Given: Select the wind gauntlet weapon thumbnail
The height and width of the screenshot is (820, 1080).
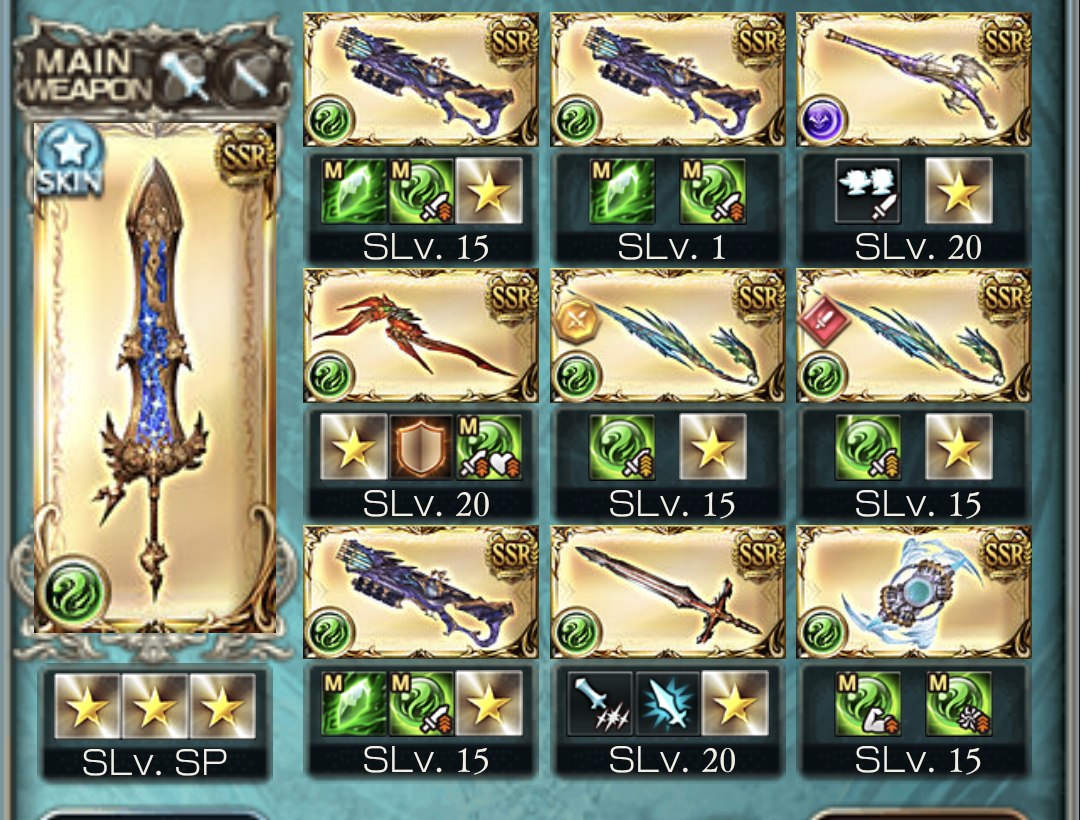Looking at the screenshot, I should click(914, 592).
